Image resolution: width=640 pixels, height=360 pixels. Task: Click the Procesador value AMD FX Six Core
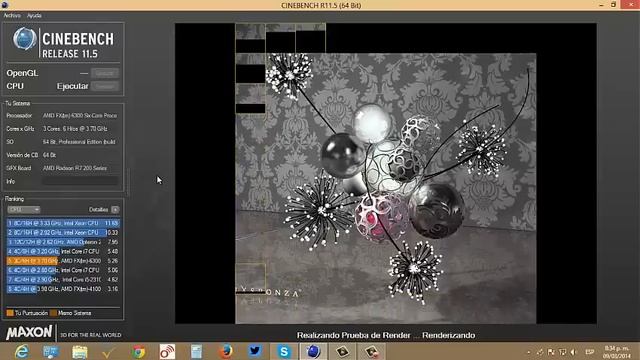click(x=80, y=116)
